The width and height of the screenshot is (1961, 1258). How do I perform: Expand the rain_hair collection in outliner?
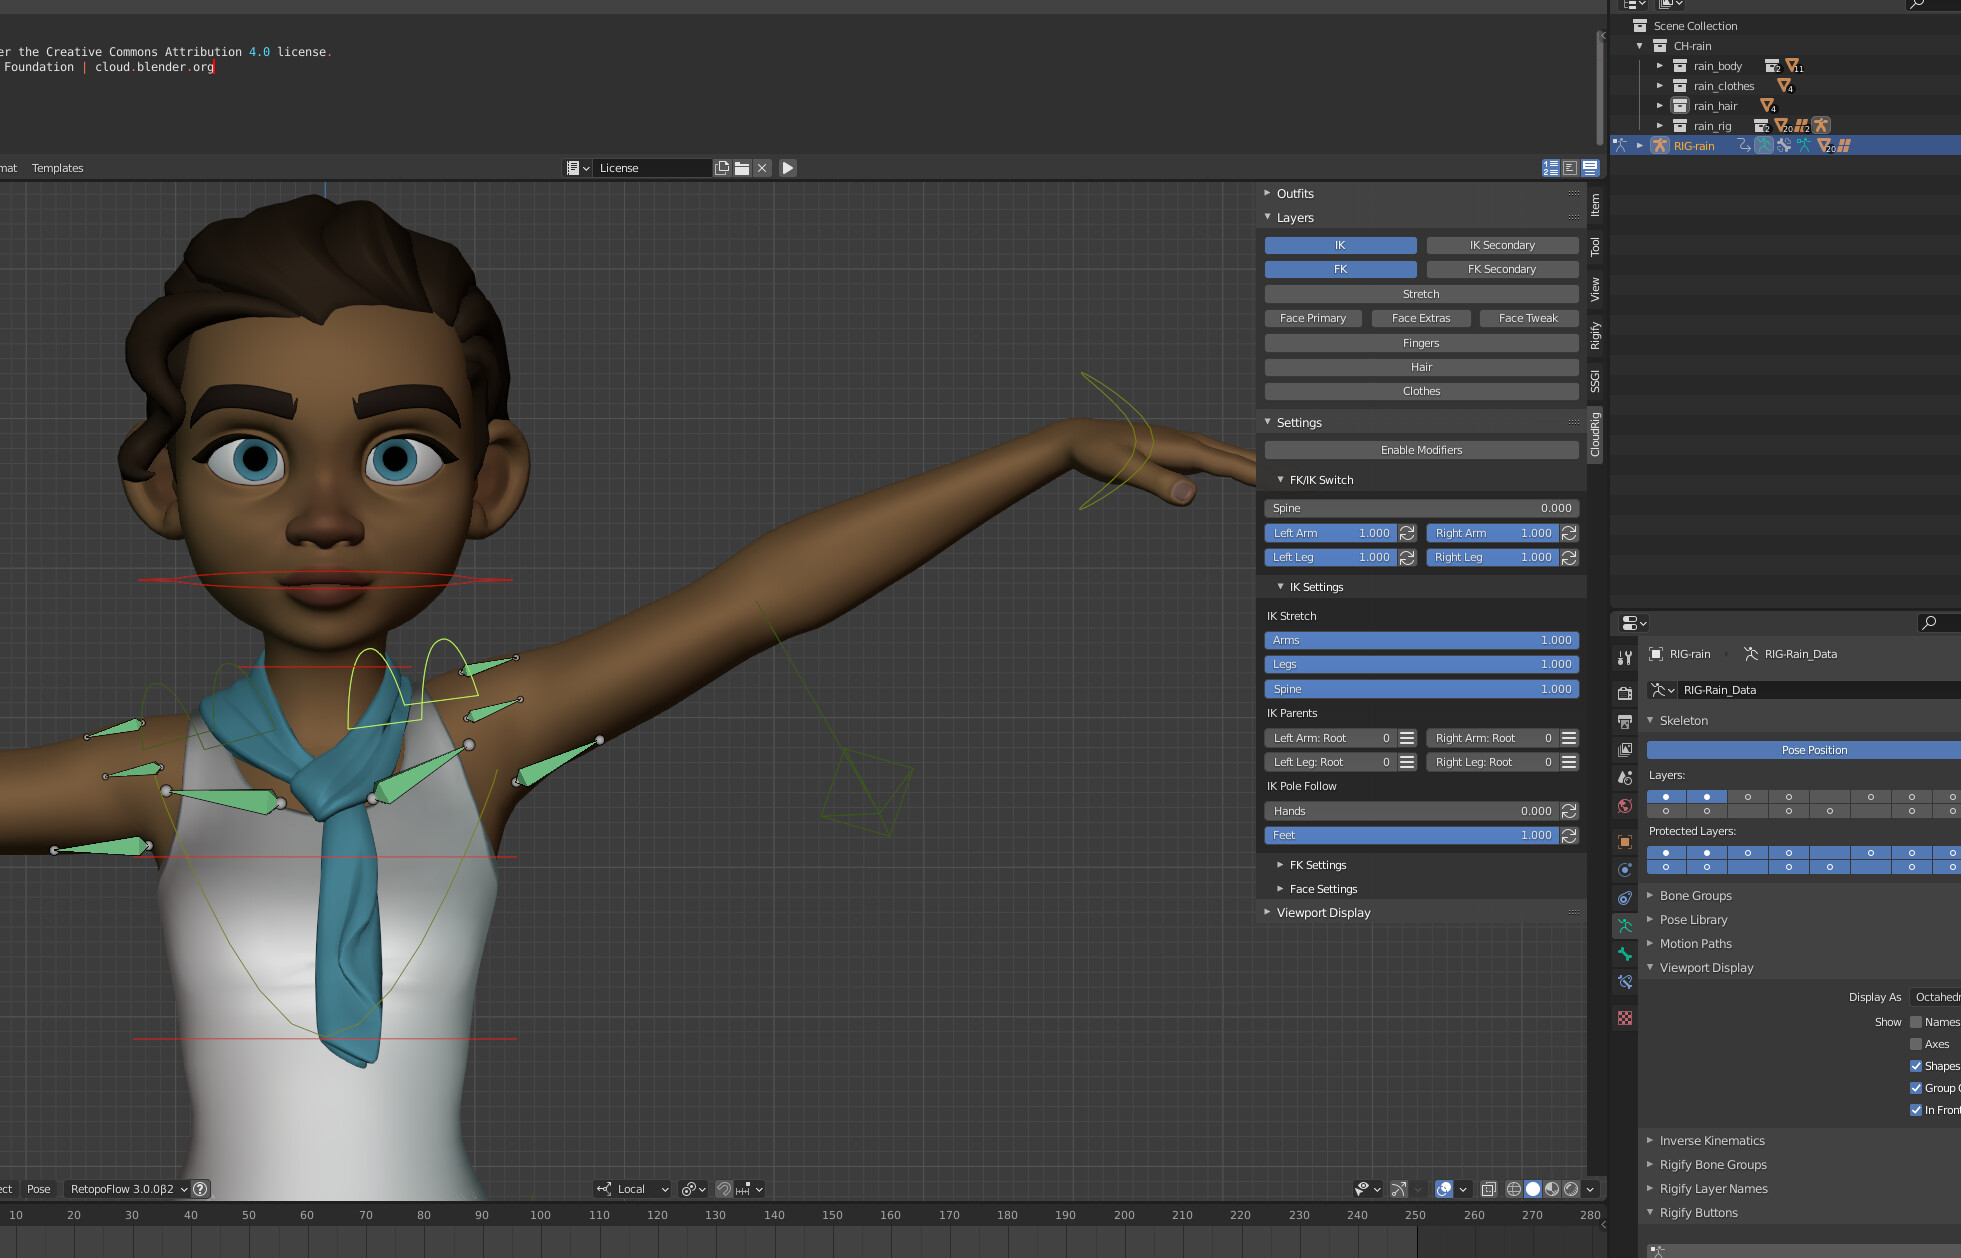1660,106
